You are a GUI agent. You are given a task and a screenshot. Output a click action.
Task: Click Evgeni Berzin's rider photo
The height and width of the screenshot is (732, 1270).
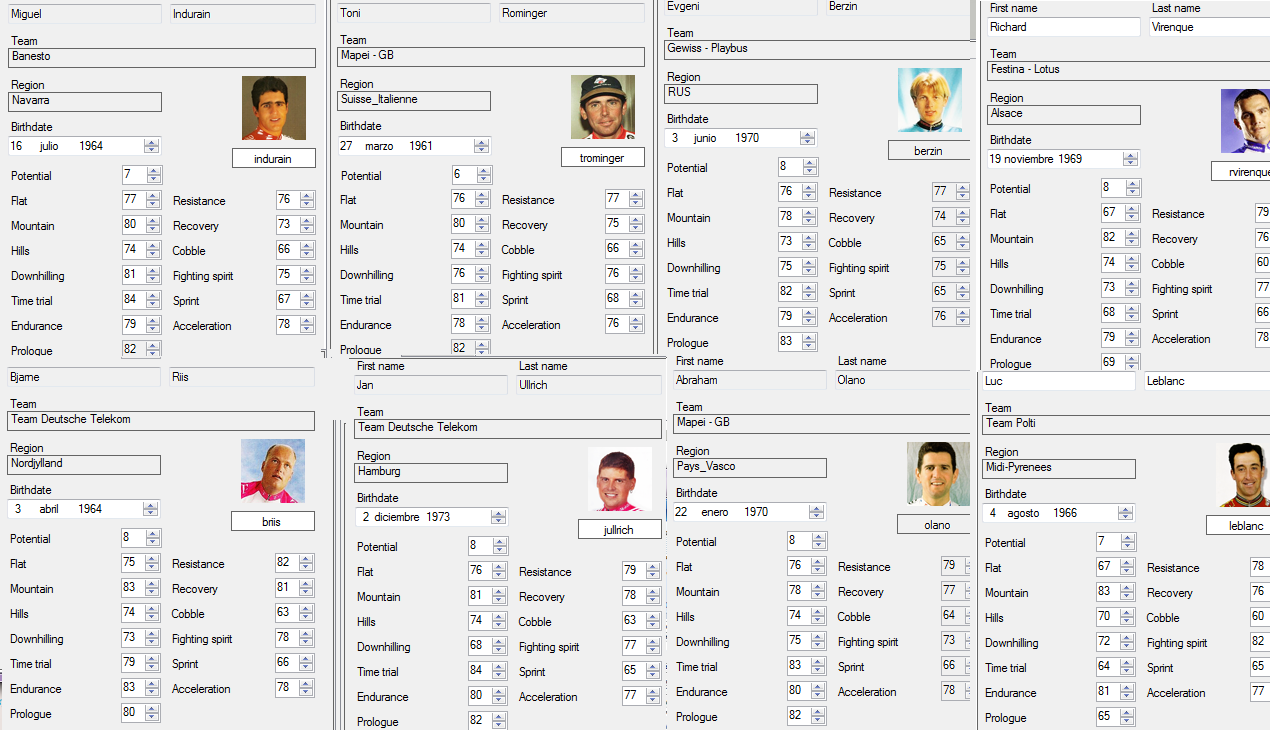929,100
